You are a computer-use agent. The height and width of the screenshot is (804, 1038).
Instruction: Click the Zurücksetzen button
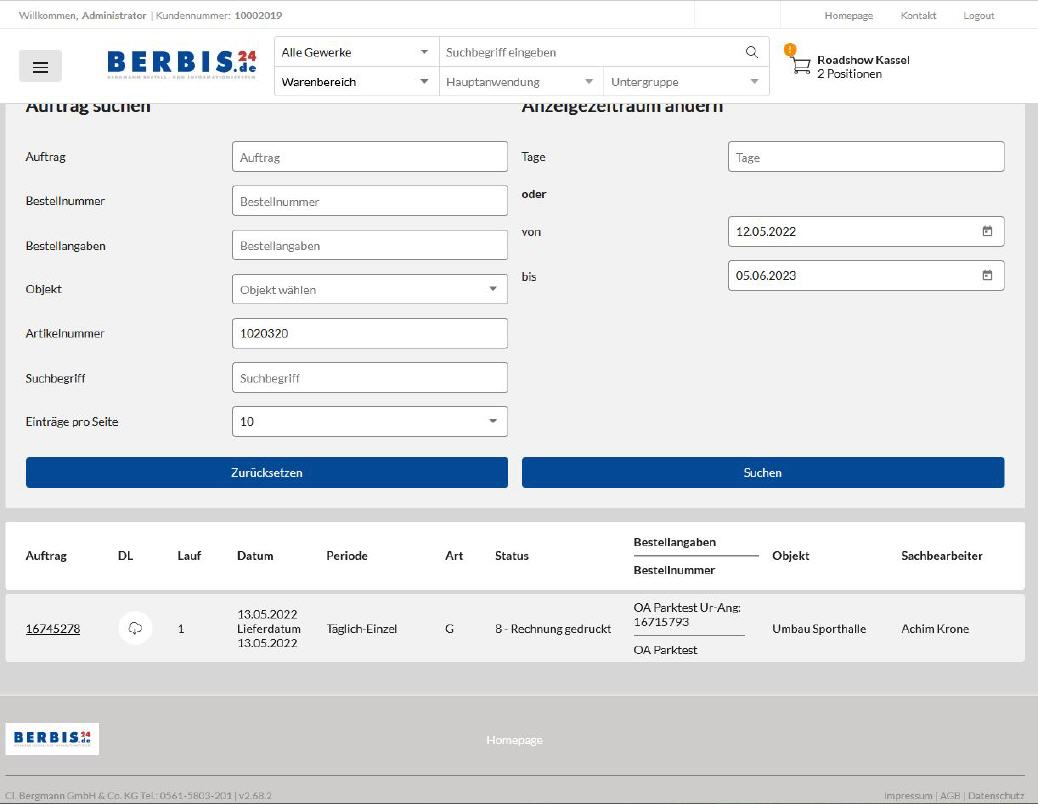[x=267, y=472]
